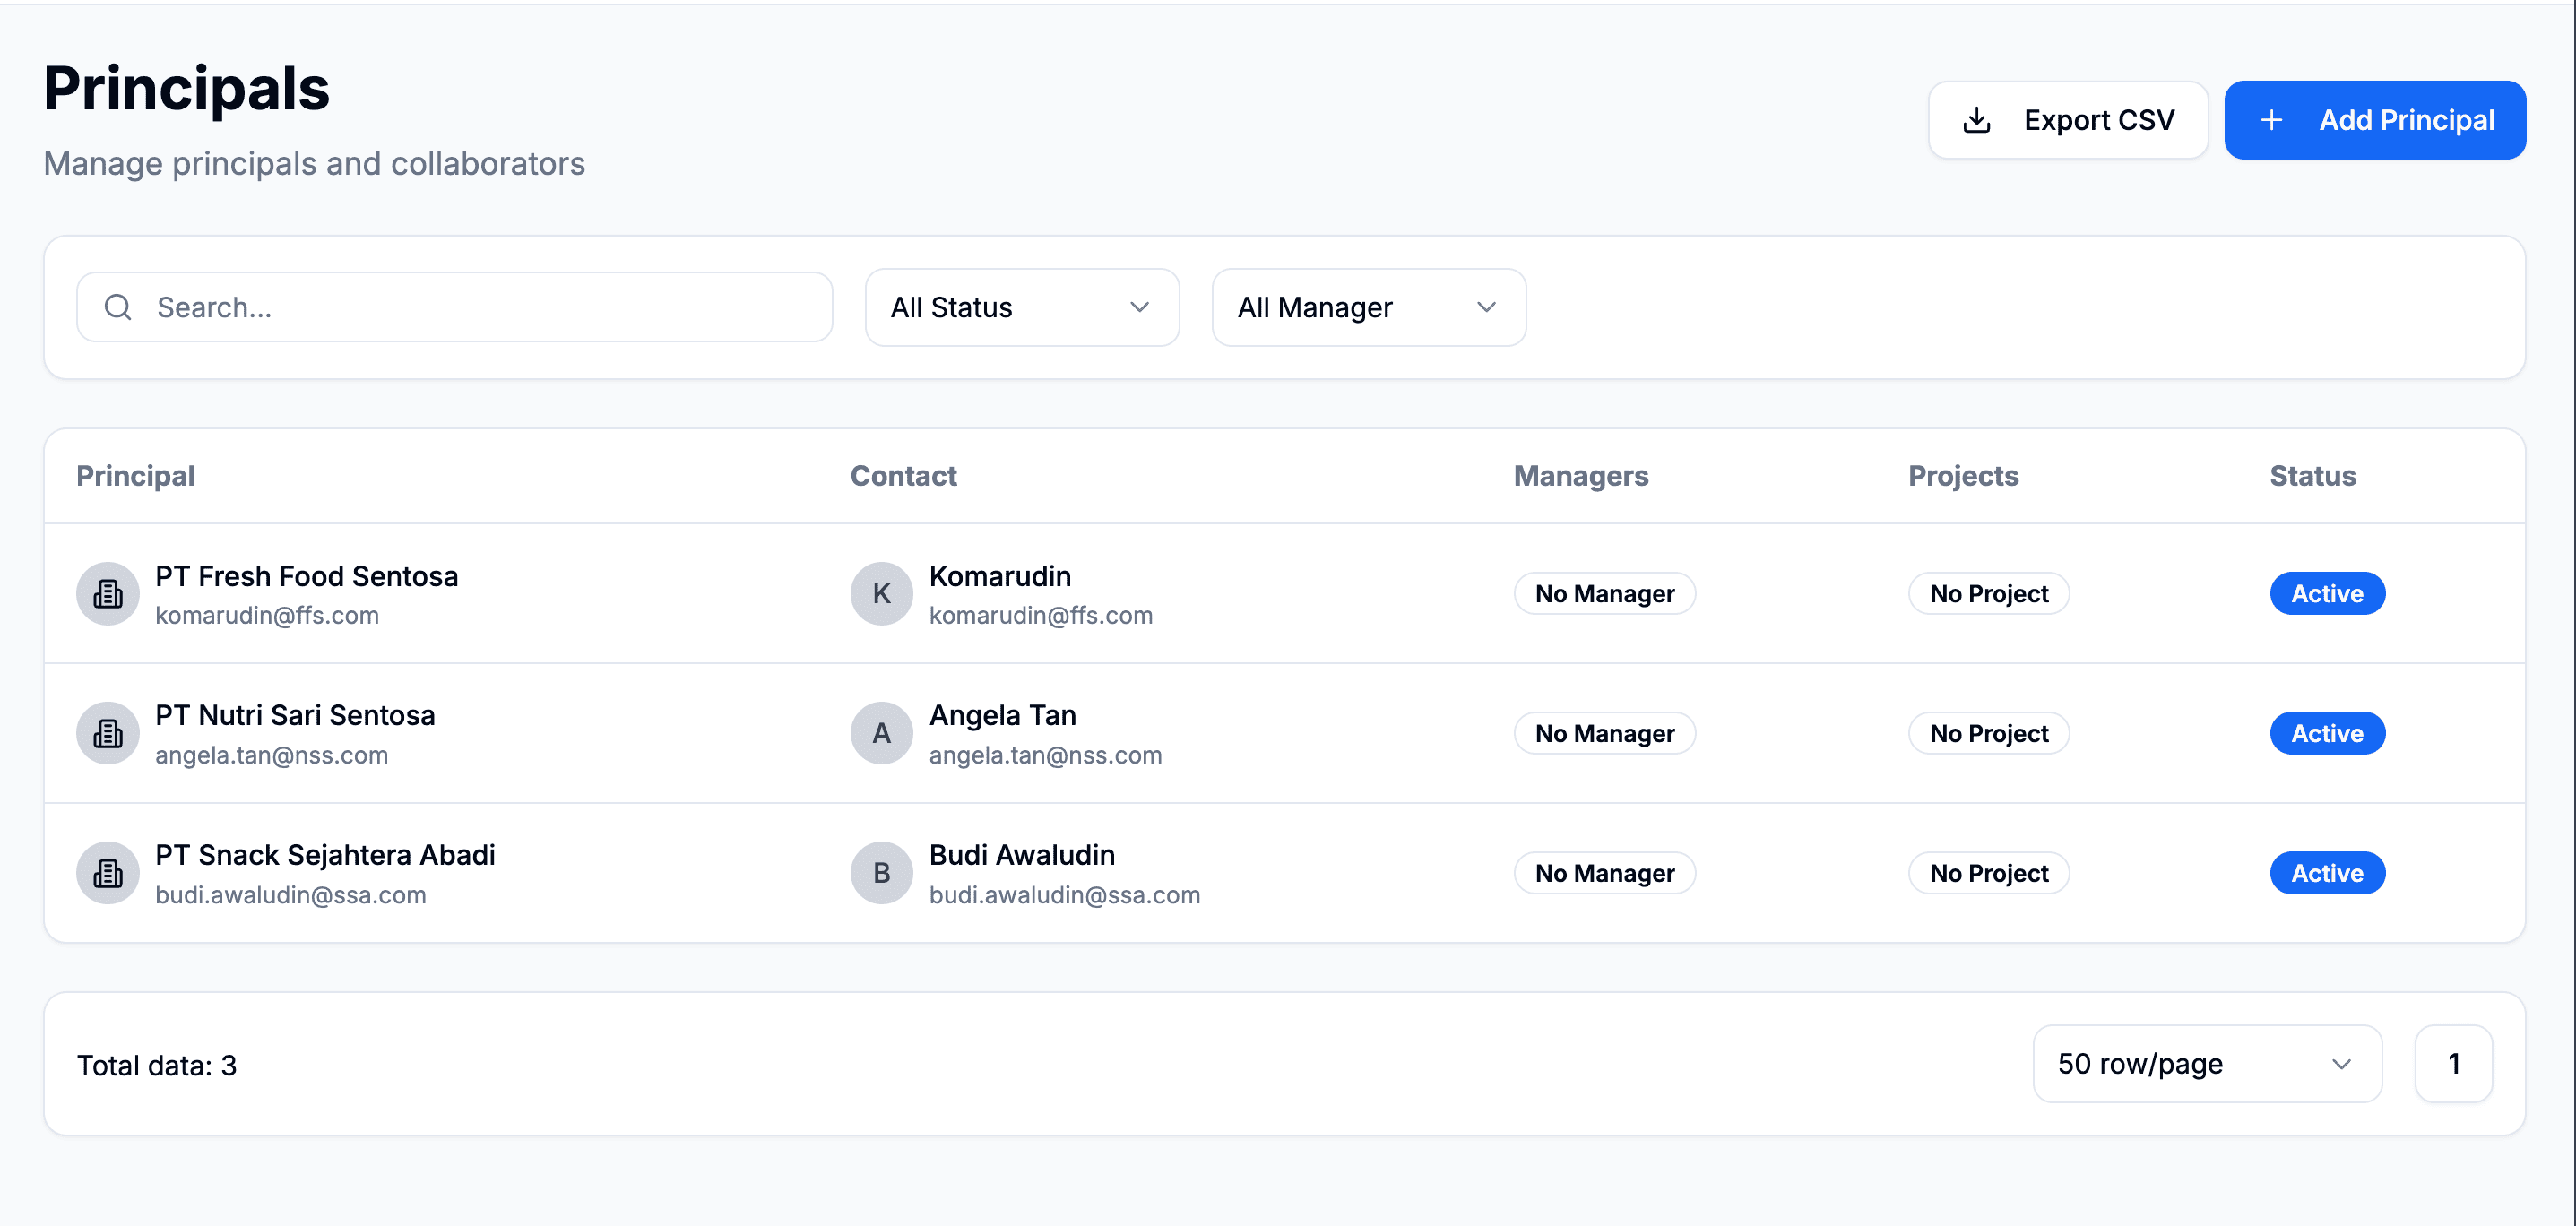Open the All Status filter dropdown

[1021, 307]
